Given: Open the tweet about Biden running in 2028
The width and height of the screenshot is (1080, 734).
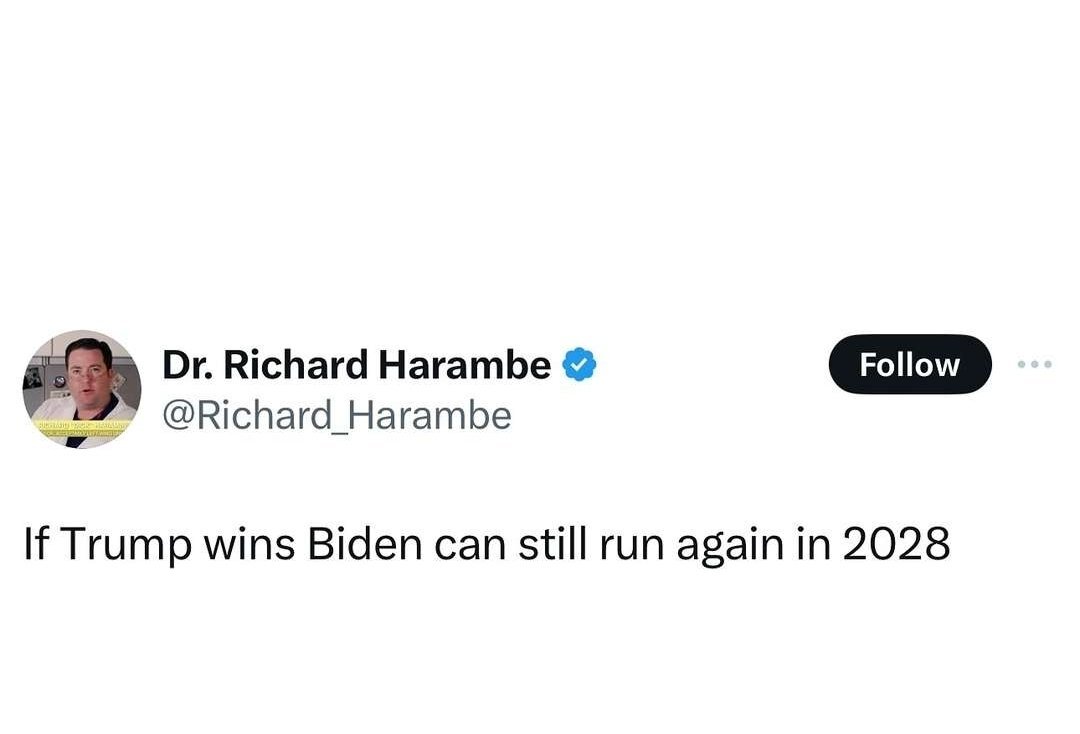Looking at the screenshot, I should (x=486, y=544).
